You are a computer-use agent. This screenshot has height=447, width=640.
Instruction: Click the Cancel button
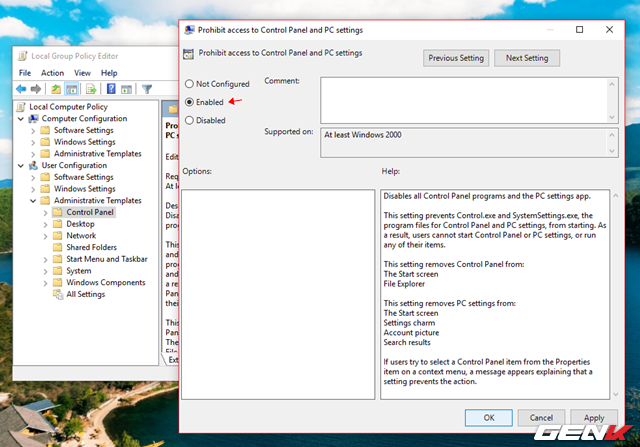click(541, 418)
